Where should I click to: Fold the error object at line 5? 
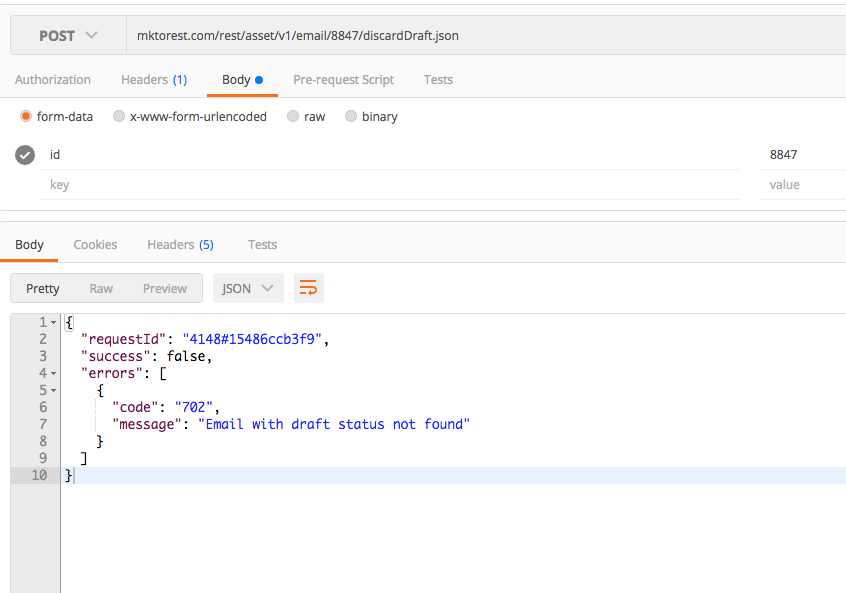point(54,391)
